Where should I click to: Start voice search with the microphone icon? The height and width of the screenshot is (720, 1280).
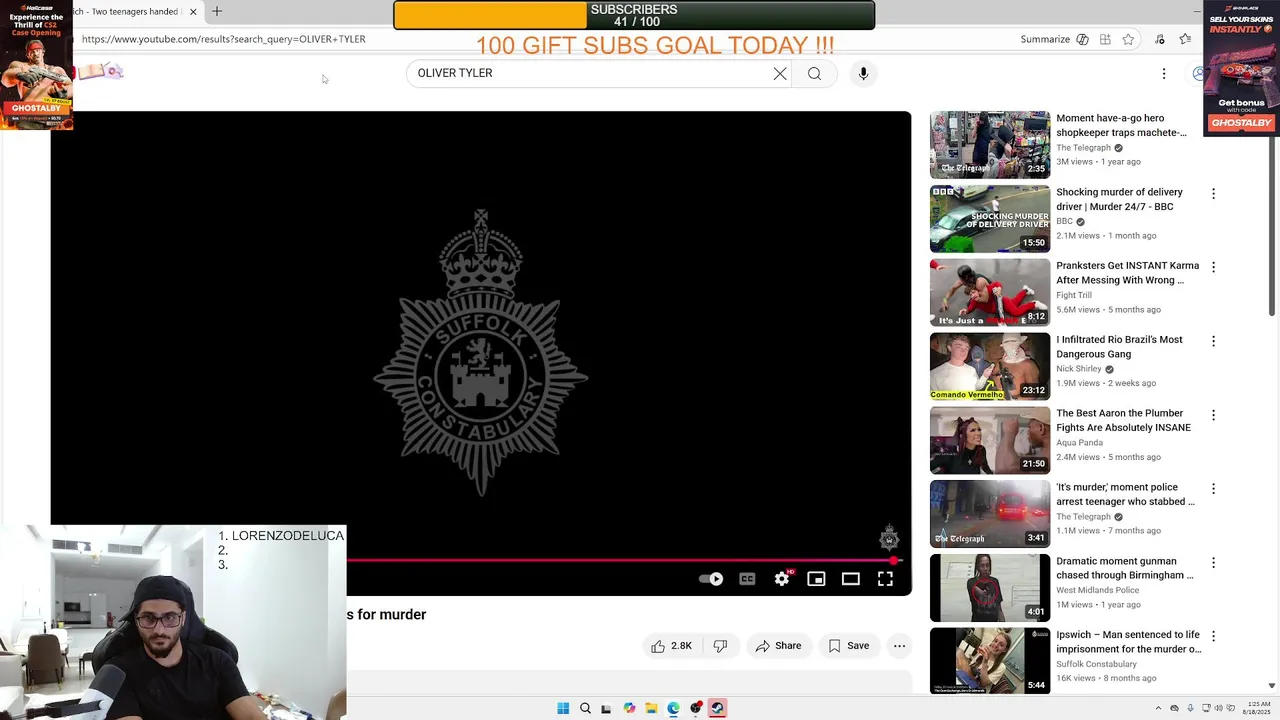coord(863,73)
